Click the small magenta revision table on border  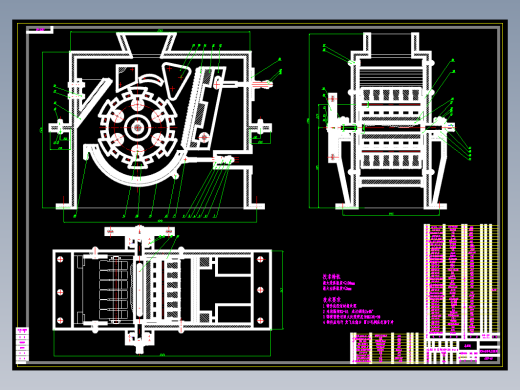(22, 345)
